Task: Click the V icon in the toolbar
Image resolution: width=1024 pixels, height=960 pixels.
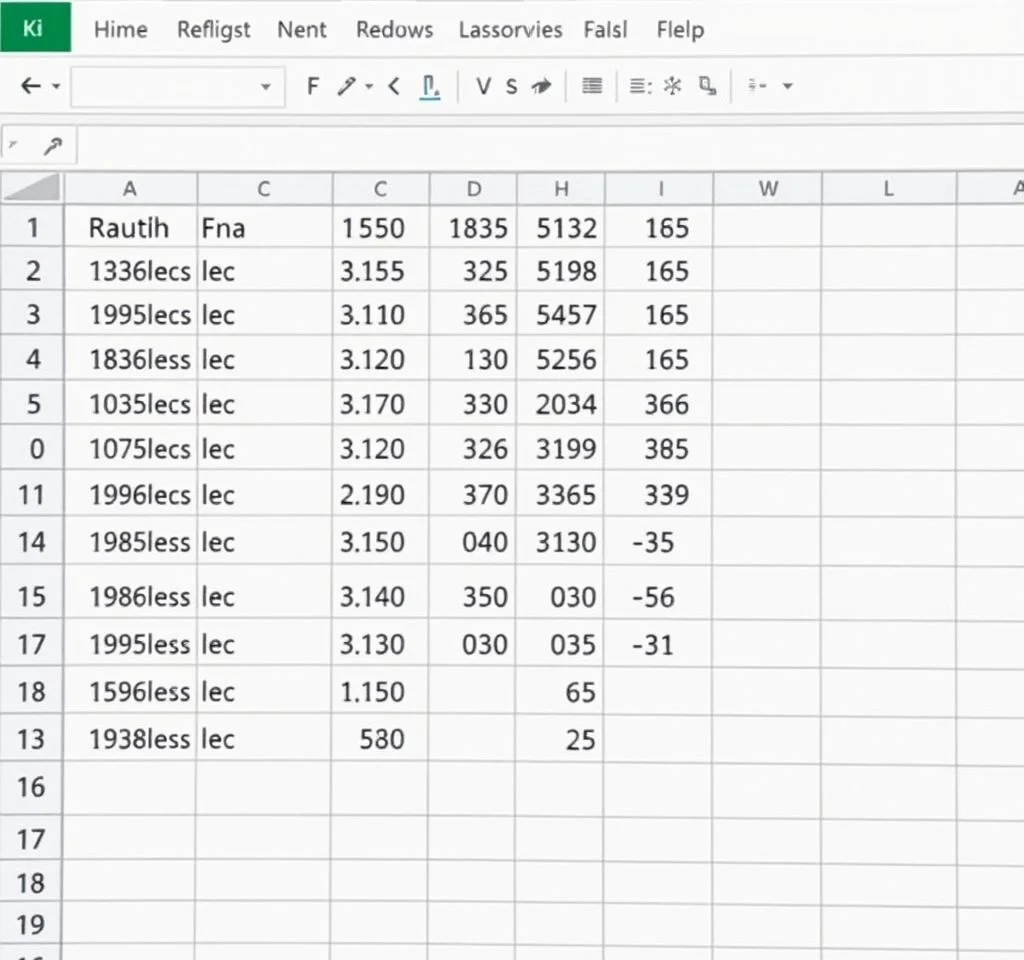Action: tap(483, 87)
